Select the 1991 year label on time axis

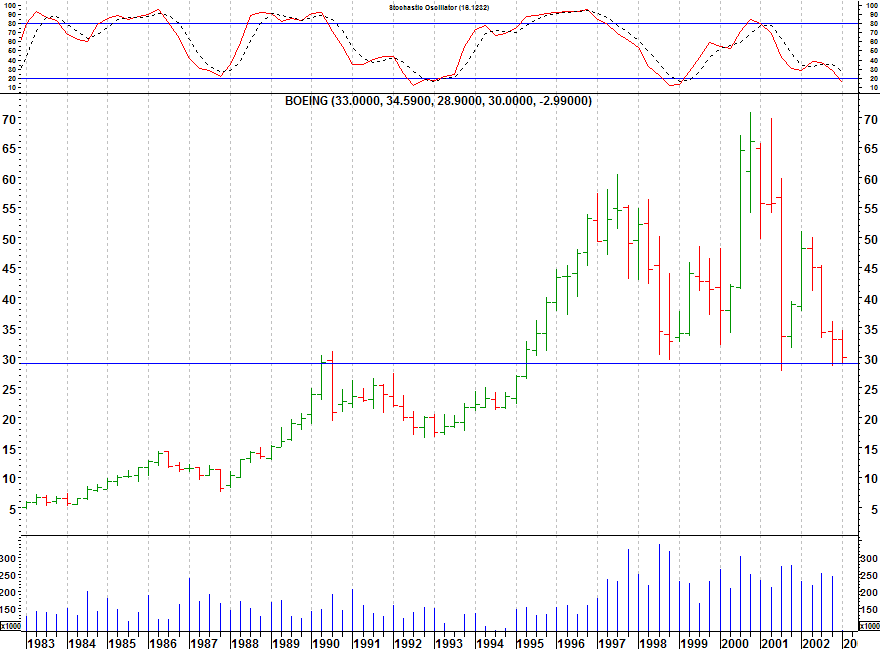368,643
